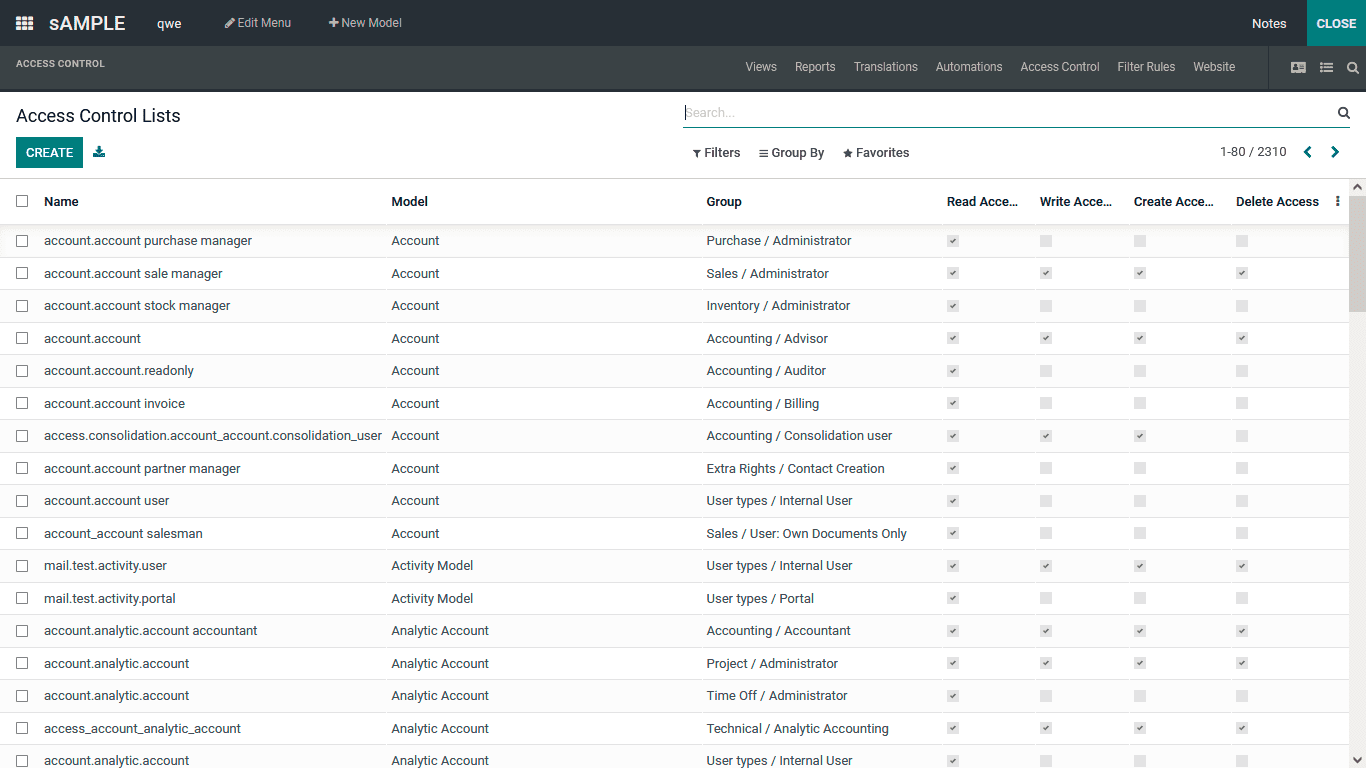The width and height of the screenshot is (1366, 768).
Task: Click the magnifier inside the Search bar
Action: click(1343, 112)
